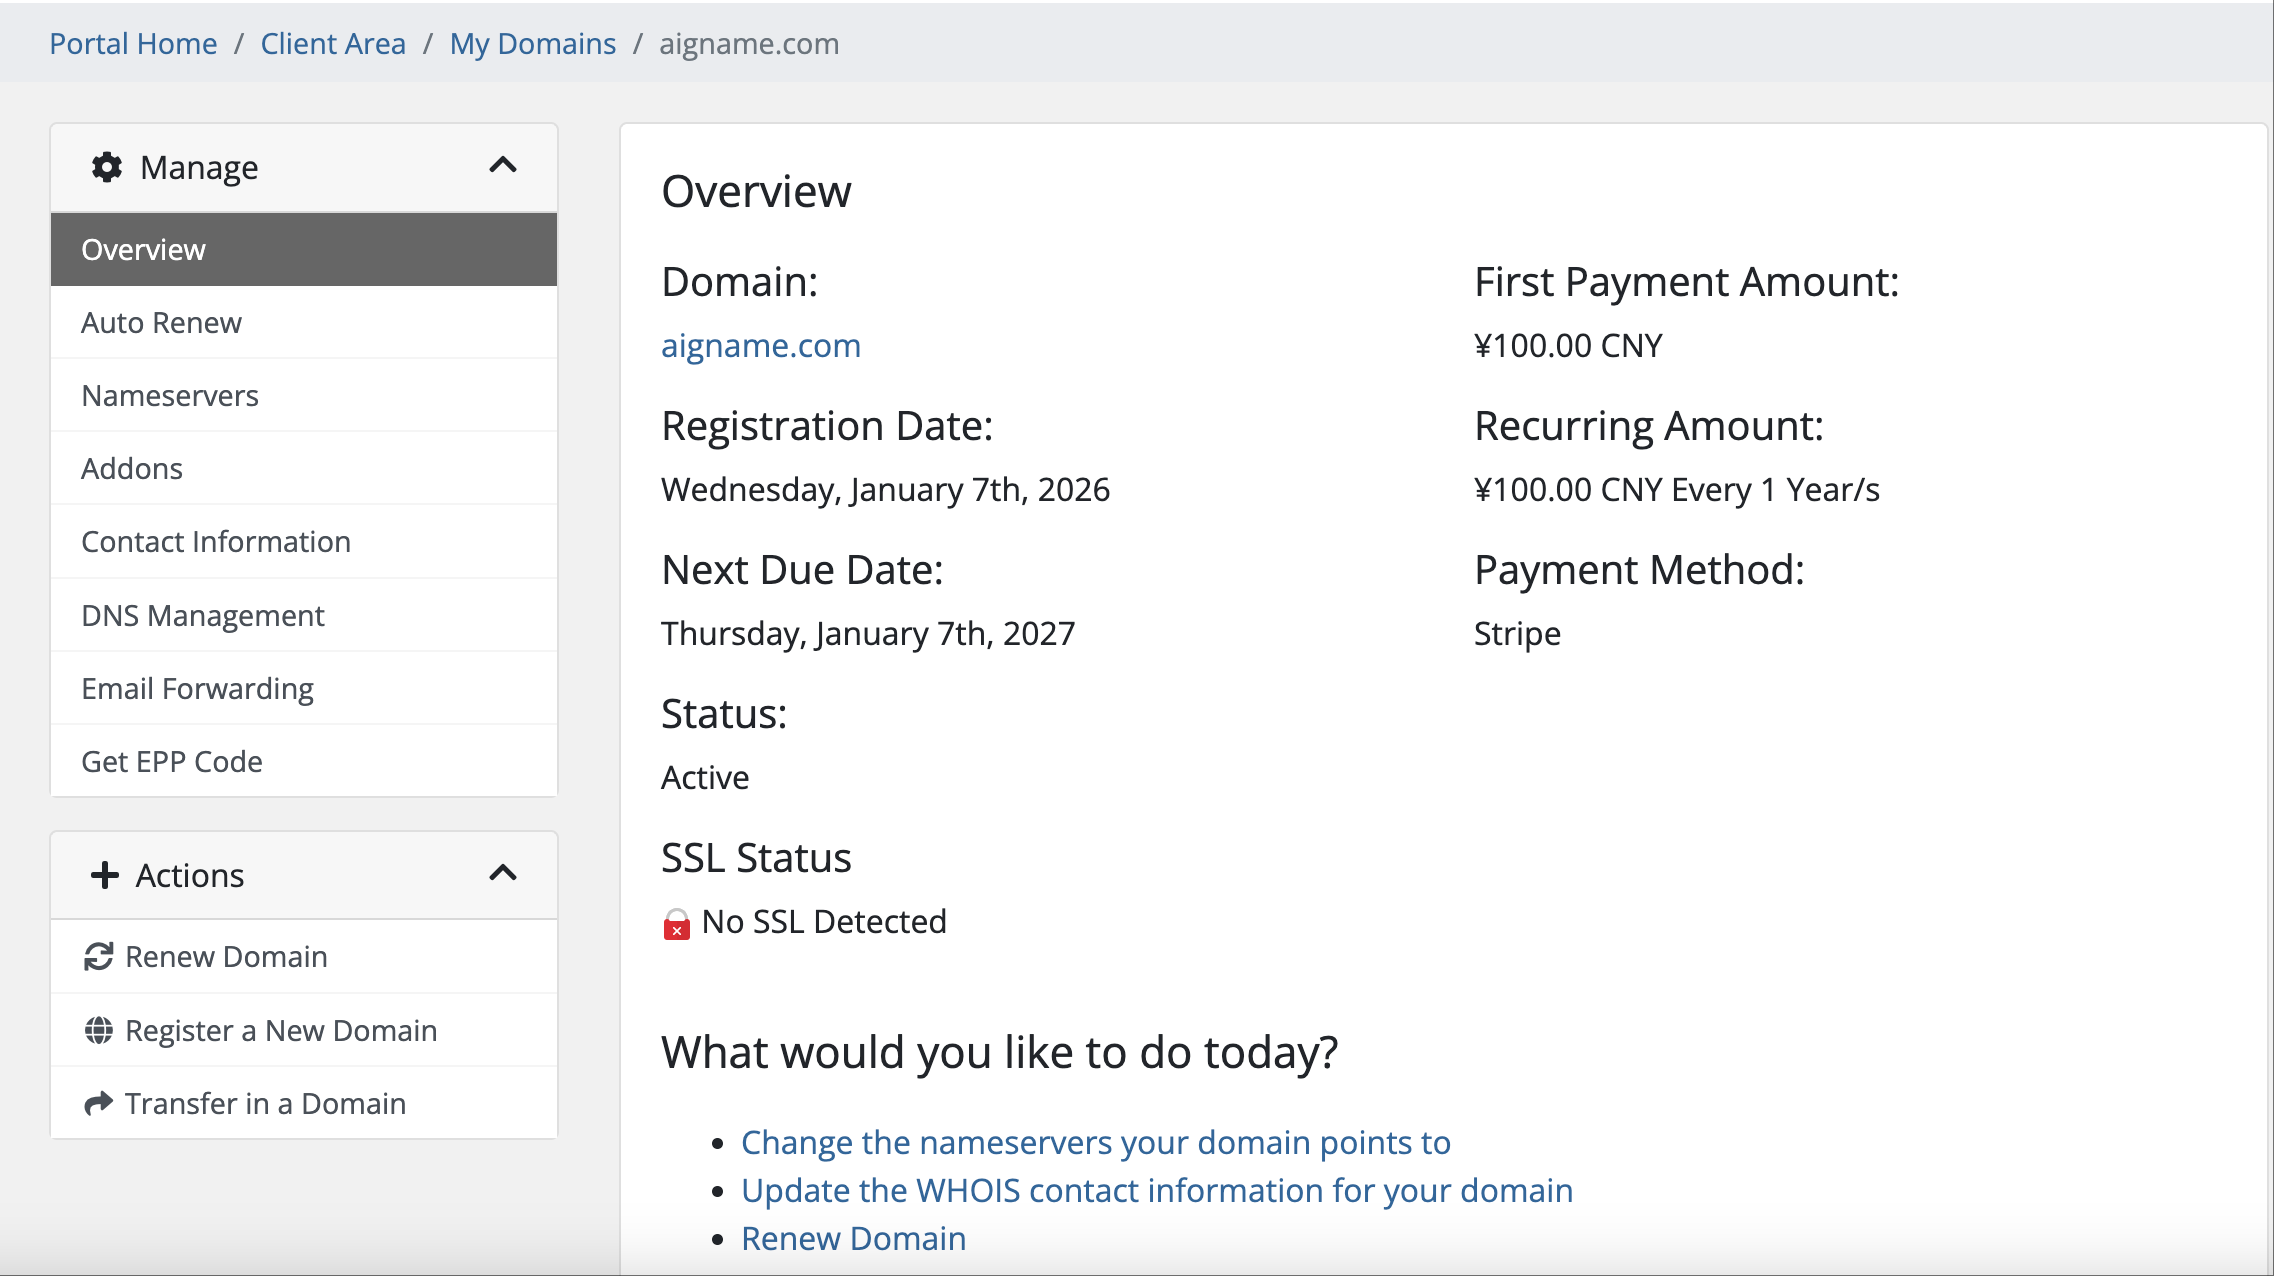
Task: Open Contact Information page
Action: click(x=216, y=541)
